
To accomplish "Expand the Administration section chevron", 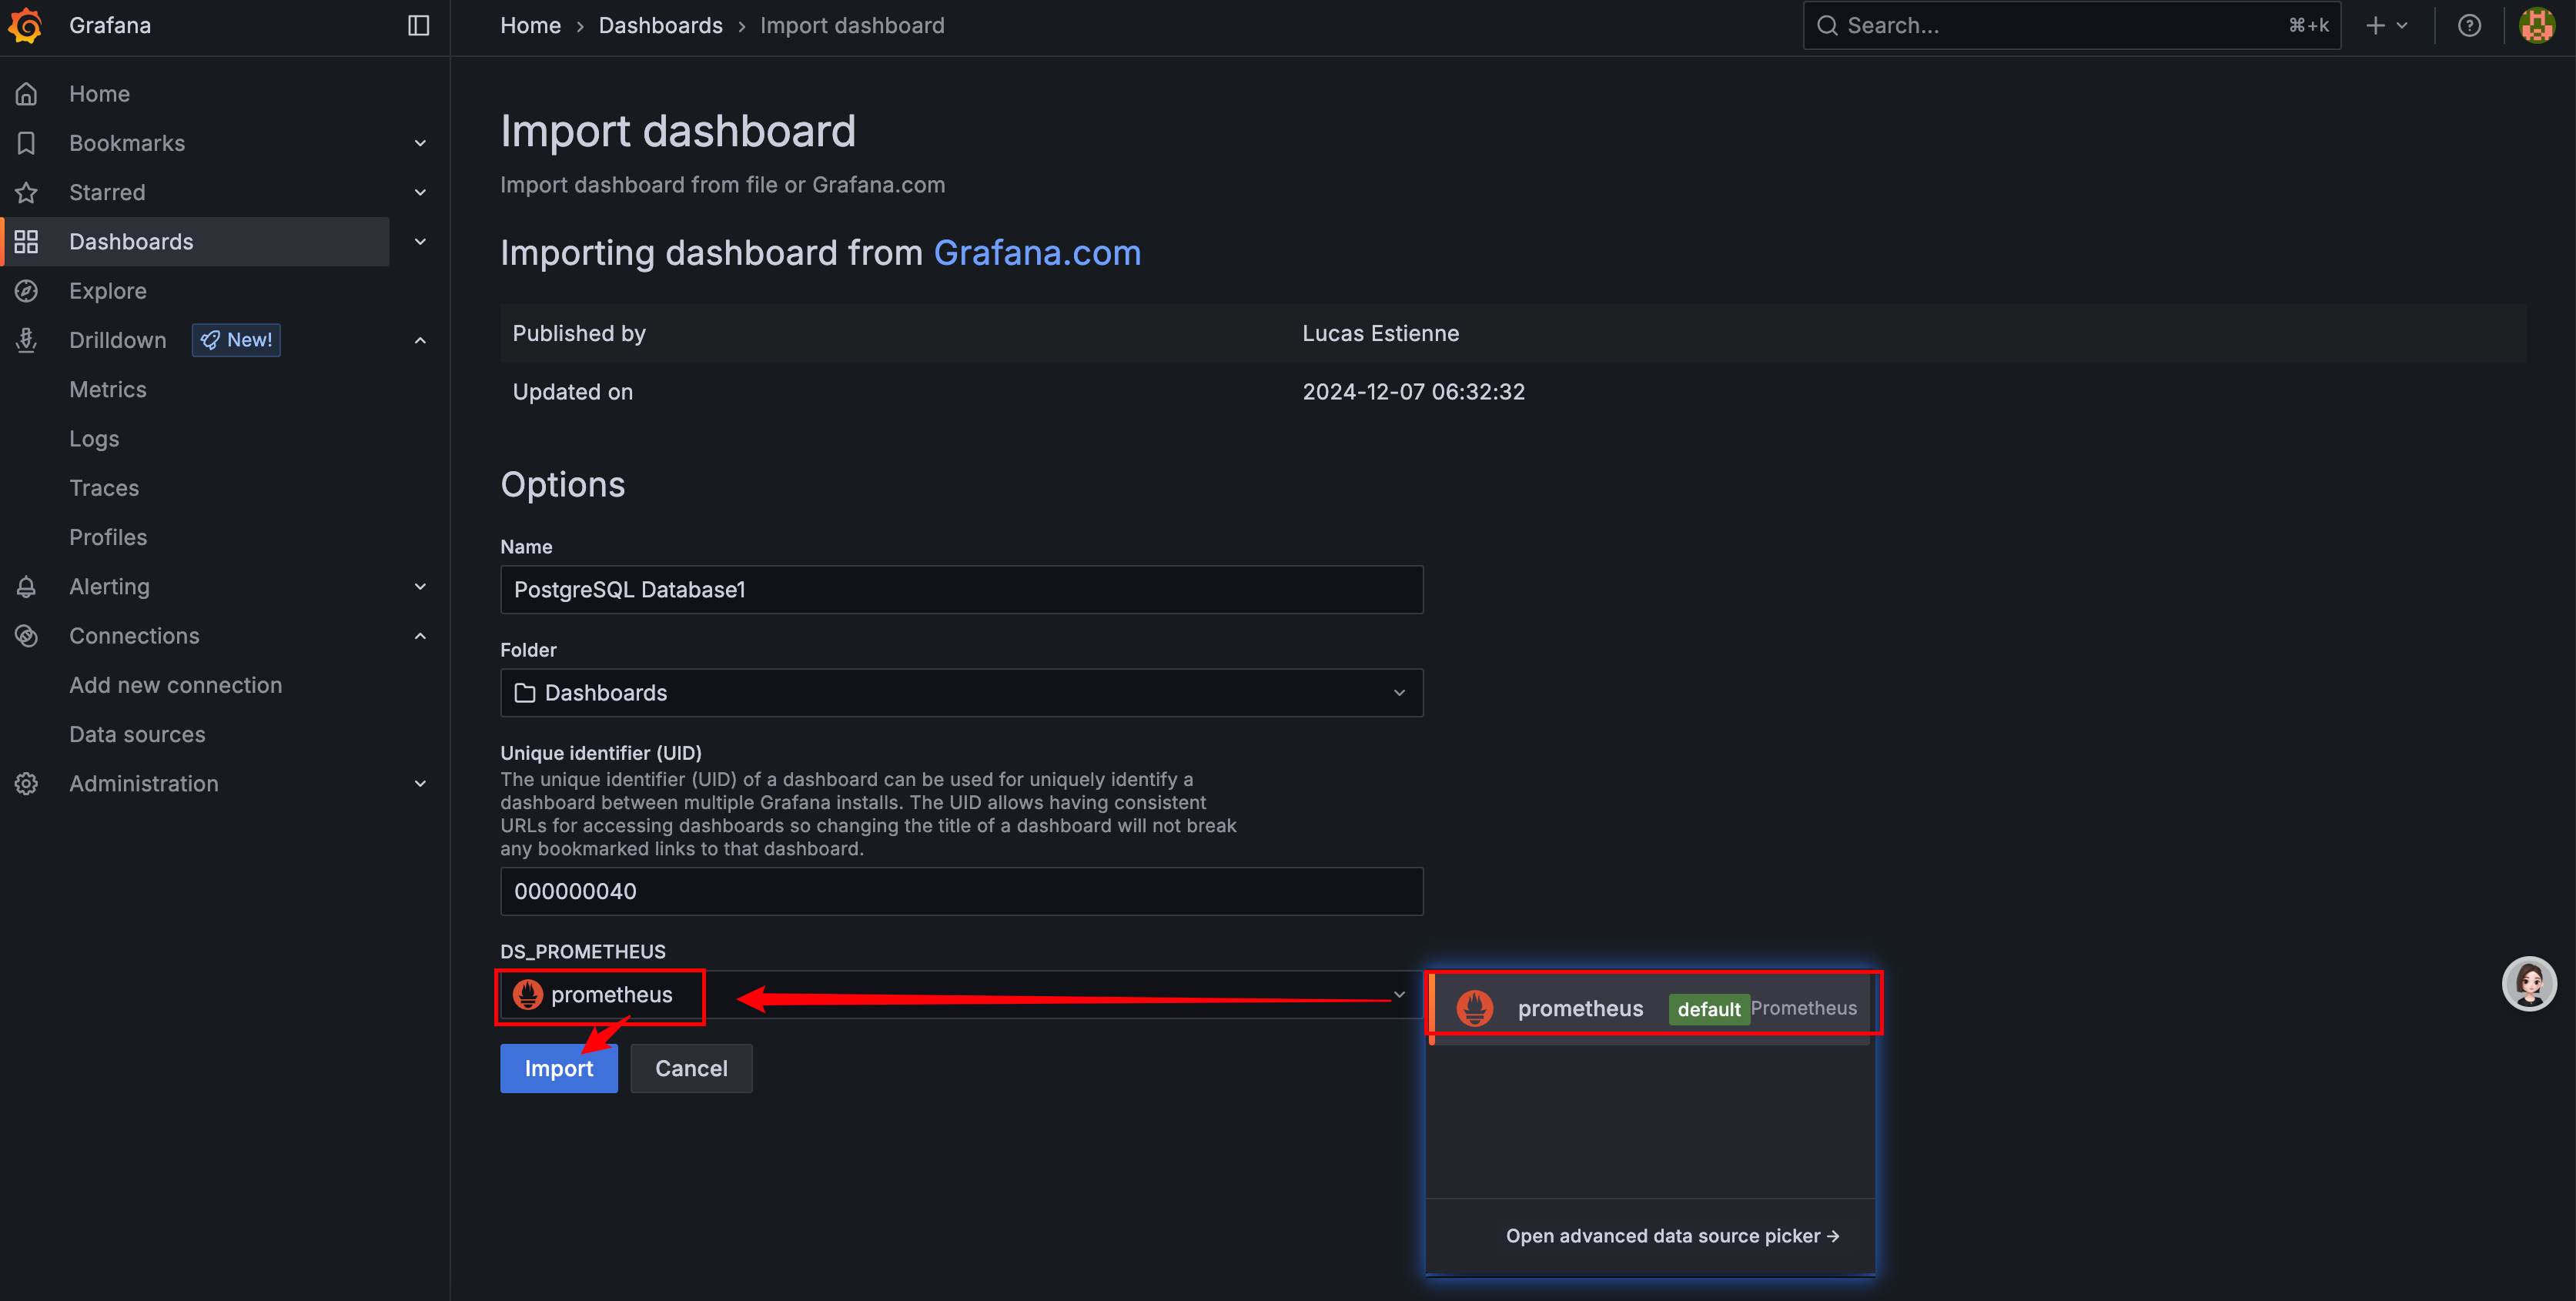I will (x=420, y=784).
